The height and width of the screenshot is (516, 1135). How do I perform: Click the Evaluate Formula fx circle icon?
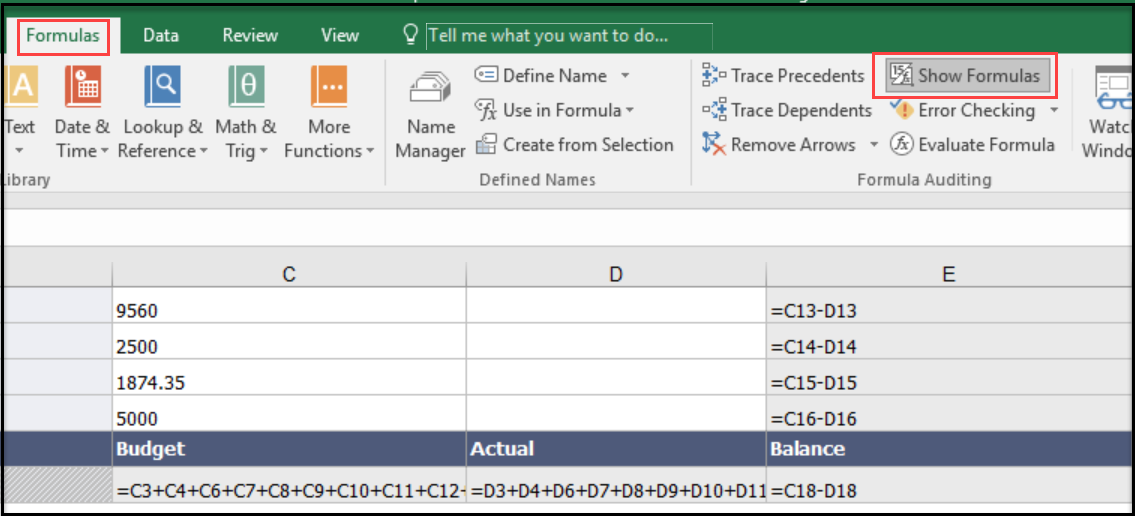901,145
